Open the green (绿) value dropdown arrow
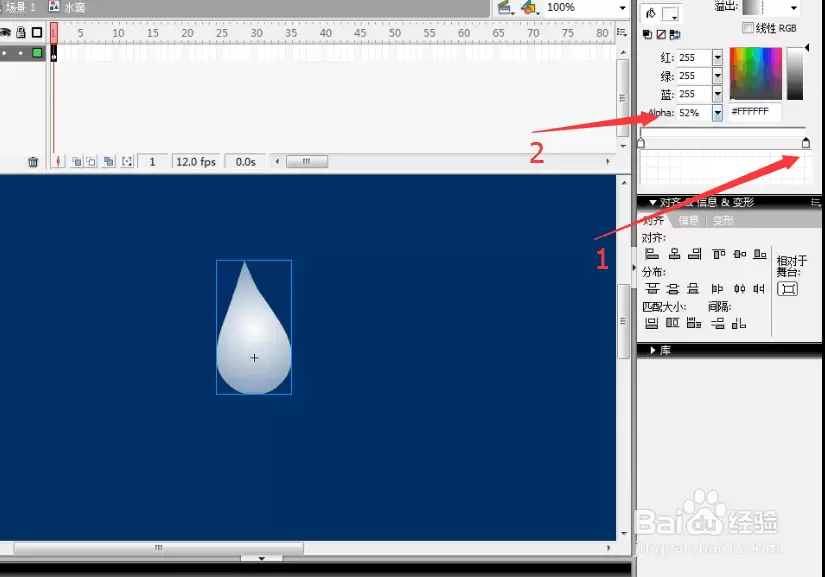The image size is (825, 577). click(x=717, y=76)
